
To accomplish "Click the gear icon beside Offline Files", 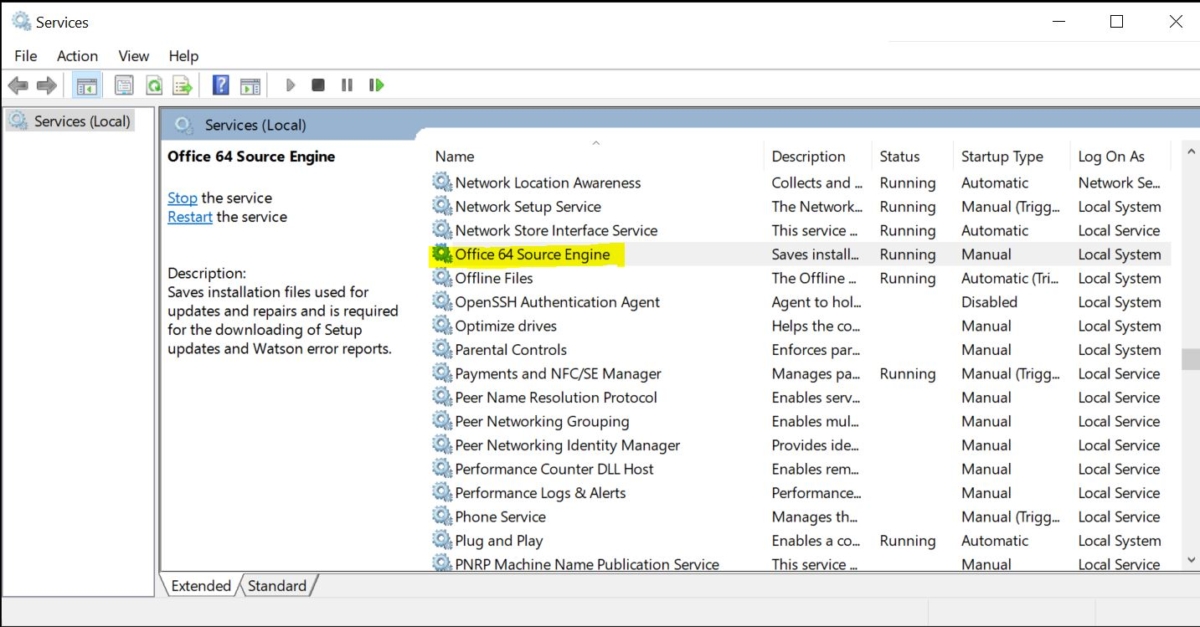I will coord(442,278).
